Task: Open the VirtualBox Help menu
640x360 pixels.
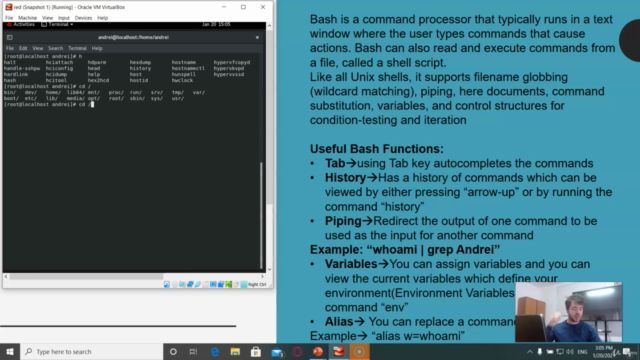Action: coord(102,18)
